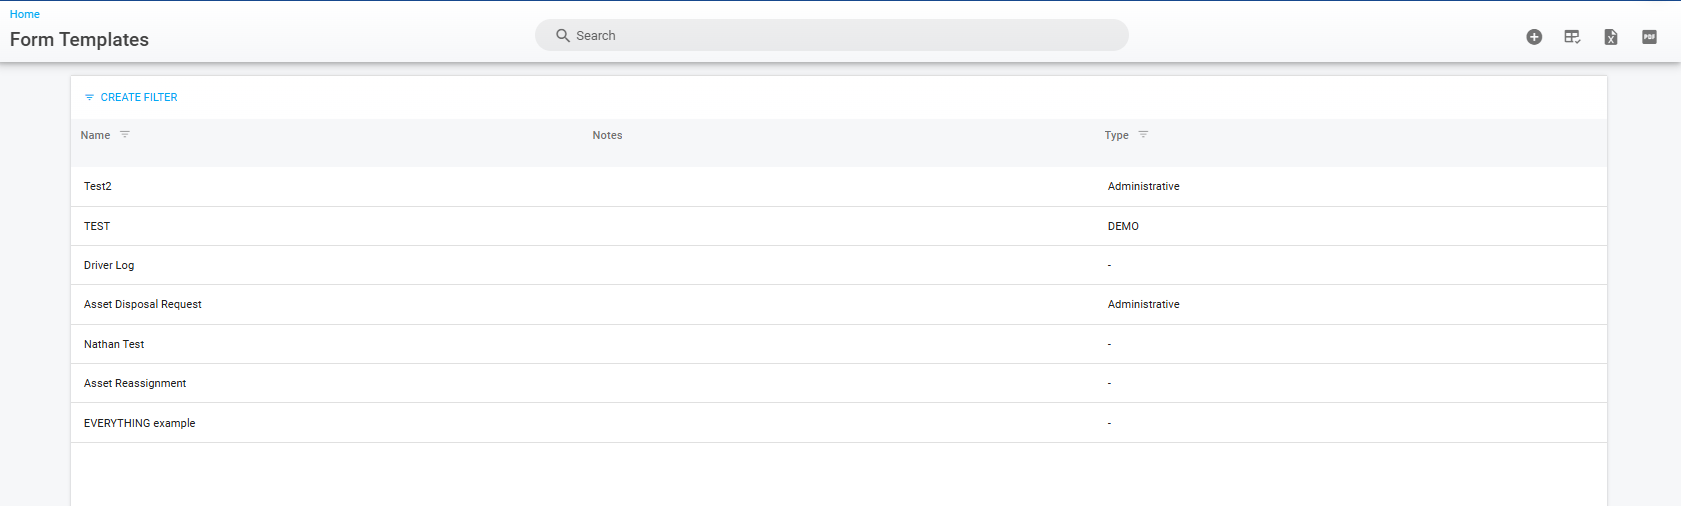The height and width of the screenshot is (506, 1681).
Task: Open the Asset Reassignment template
Action: (x=135, y=383)
